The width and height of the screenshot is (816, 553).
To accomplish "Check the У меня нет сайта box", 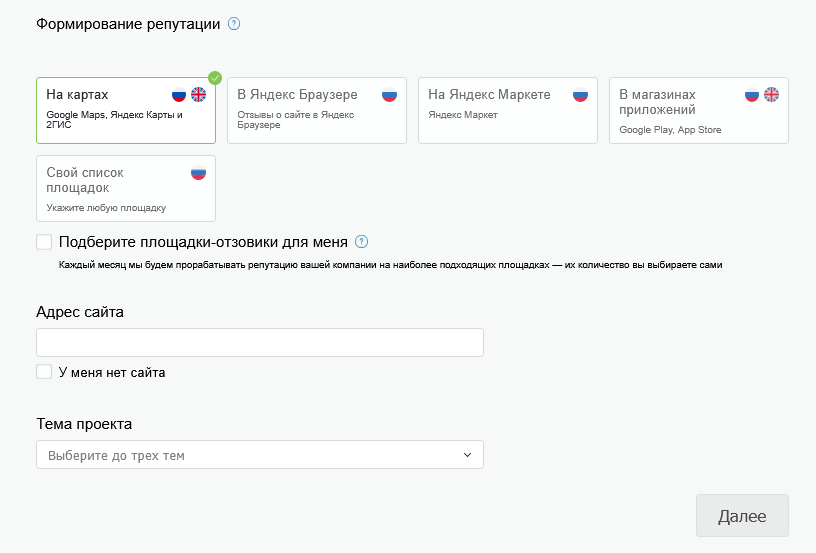I will (44, 372).
